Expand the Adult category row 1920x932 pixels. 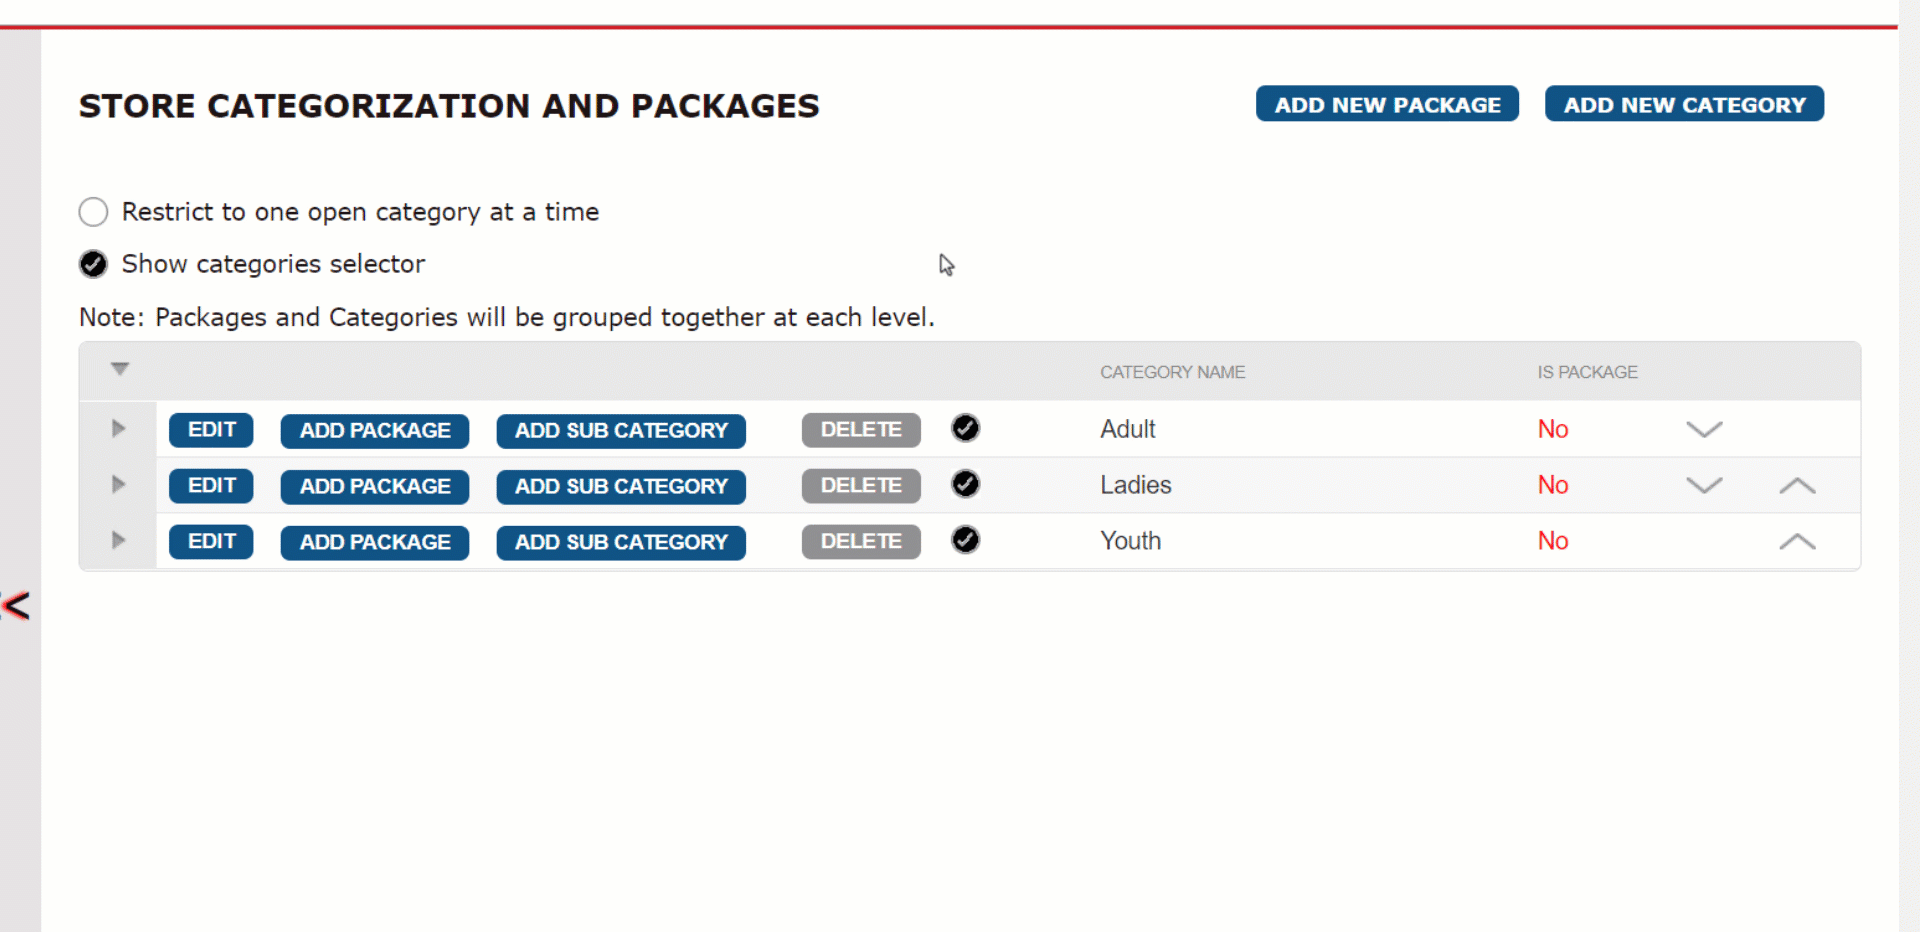pos(118,428)
